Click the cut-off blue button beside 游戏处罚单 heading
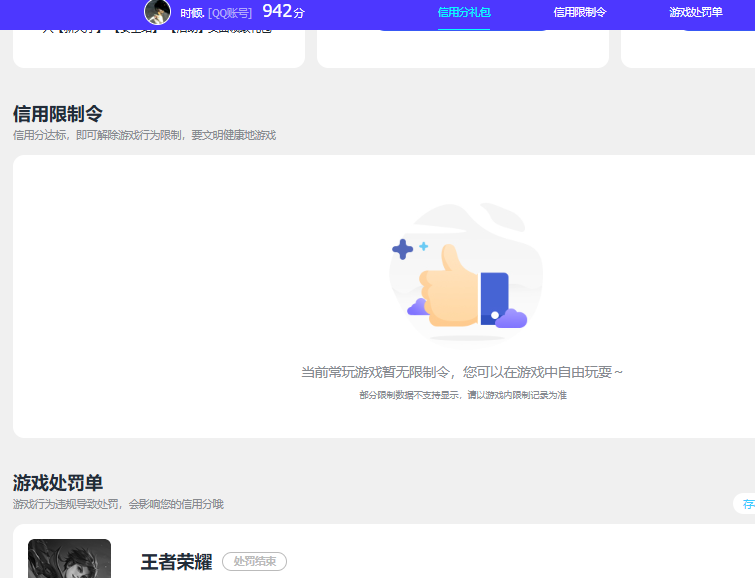The width and height of the screenshot is (755, 578). pos(744,504)
